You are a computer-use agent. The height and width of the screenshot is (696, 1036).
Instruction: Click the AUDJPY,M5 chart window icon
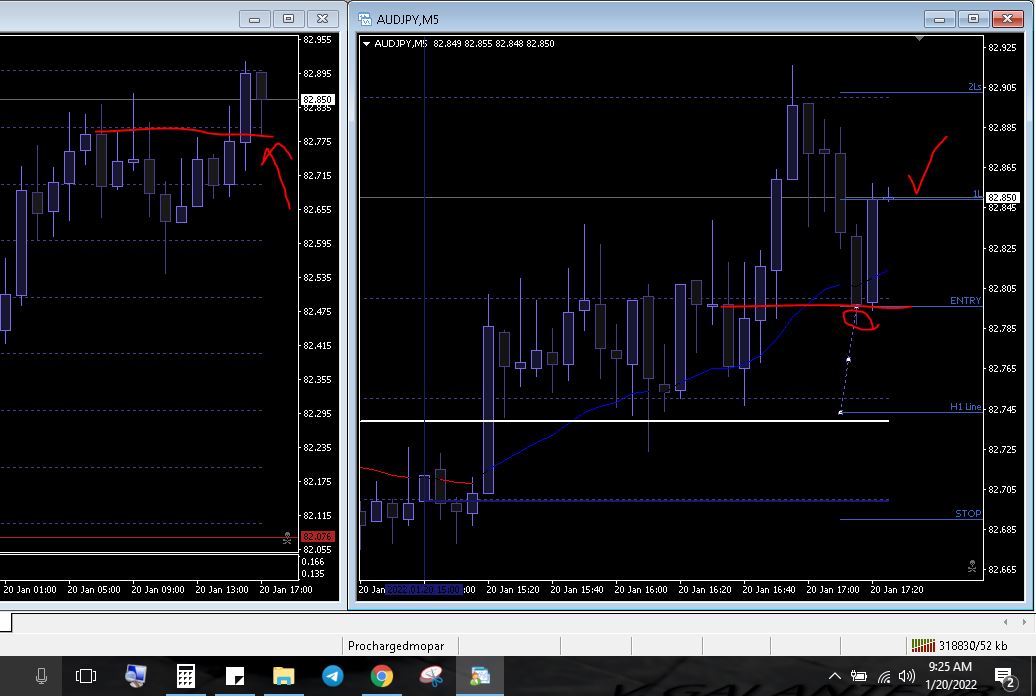[x=364, y=19]
